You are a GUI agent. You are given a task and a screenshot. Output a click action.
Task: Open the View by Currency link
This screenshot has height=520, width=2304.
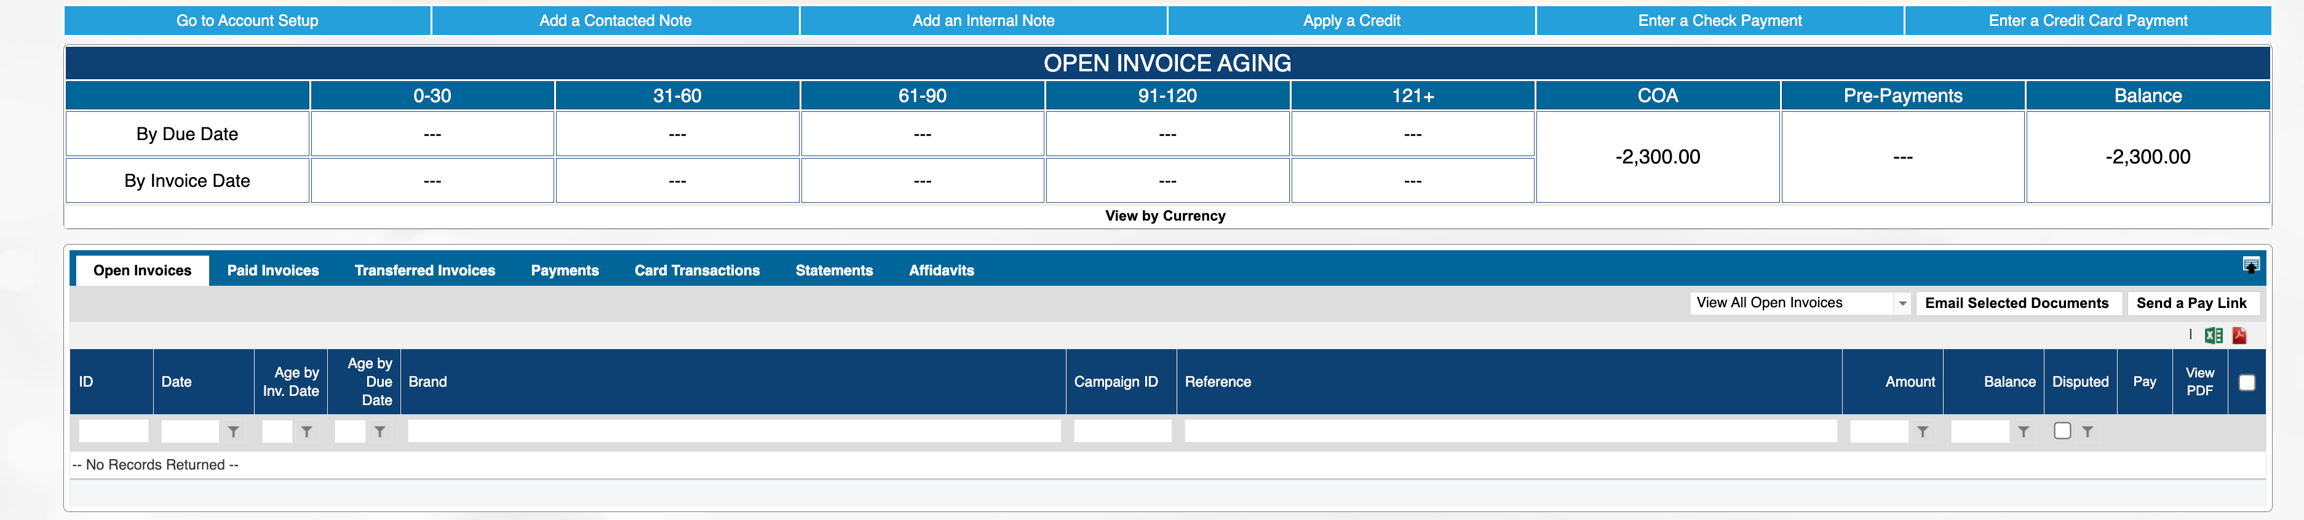pos(1165,216)
